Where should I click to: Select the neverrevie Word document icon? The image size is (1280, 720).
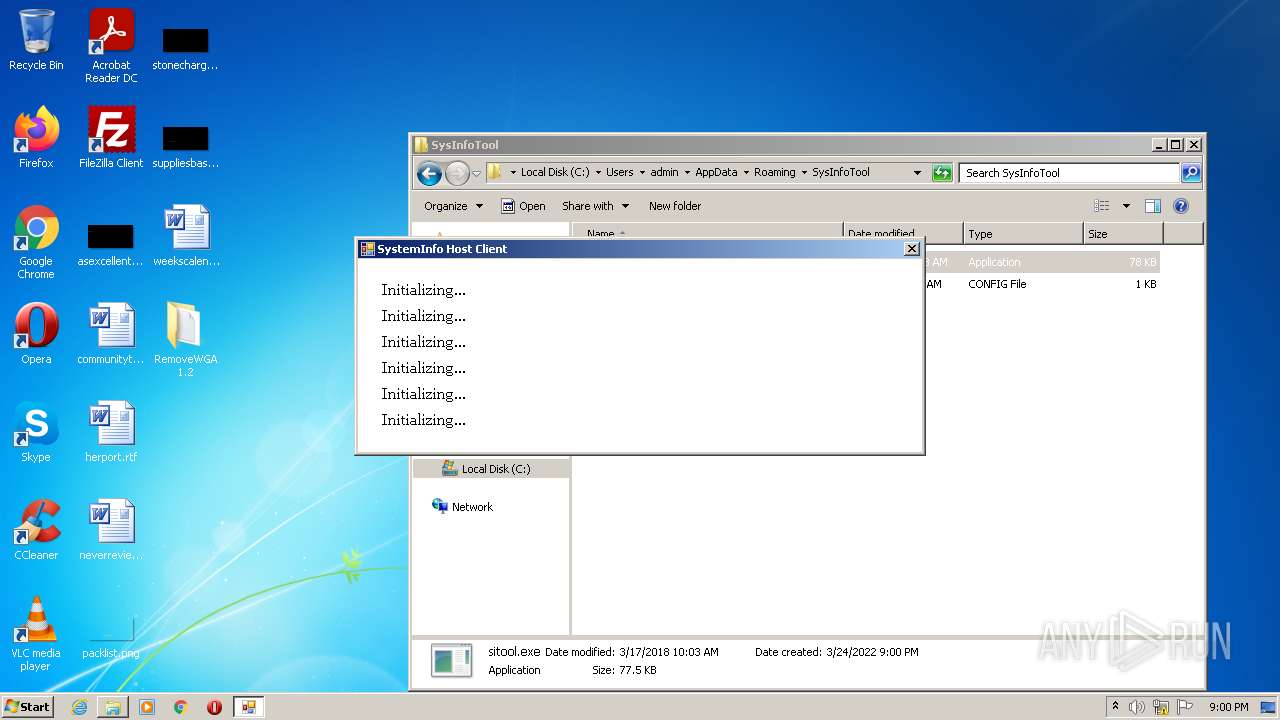(x=111, y=530)
